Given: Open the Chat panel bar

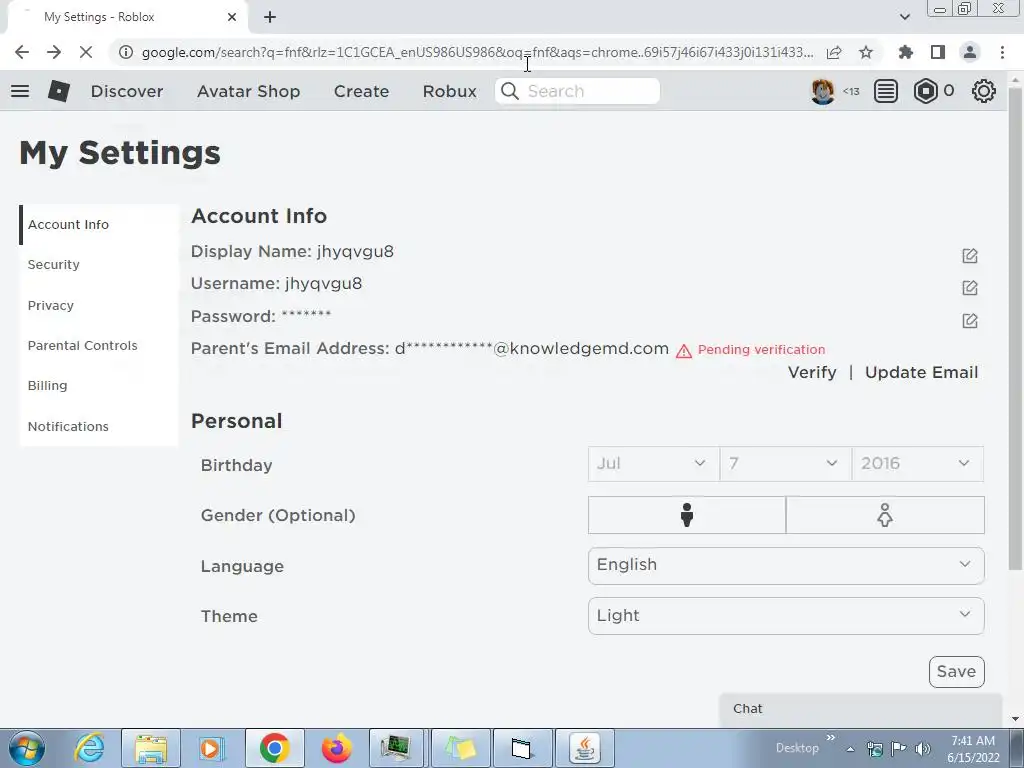Looking at the screenshot, I should 861,709.
